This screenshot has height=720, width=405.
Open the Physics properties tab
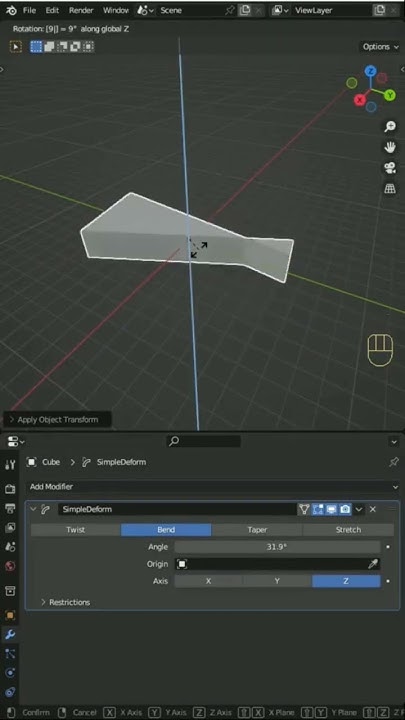[x=10, y=673]
